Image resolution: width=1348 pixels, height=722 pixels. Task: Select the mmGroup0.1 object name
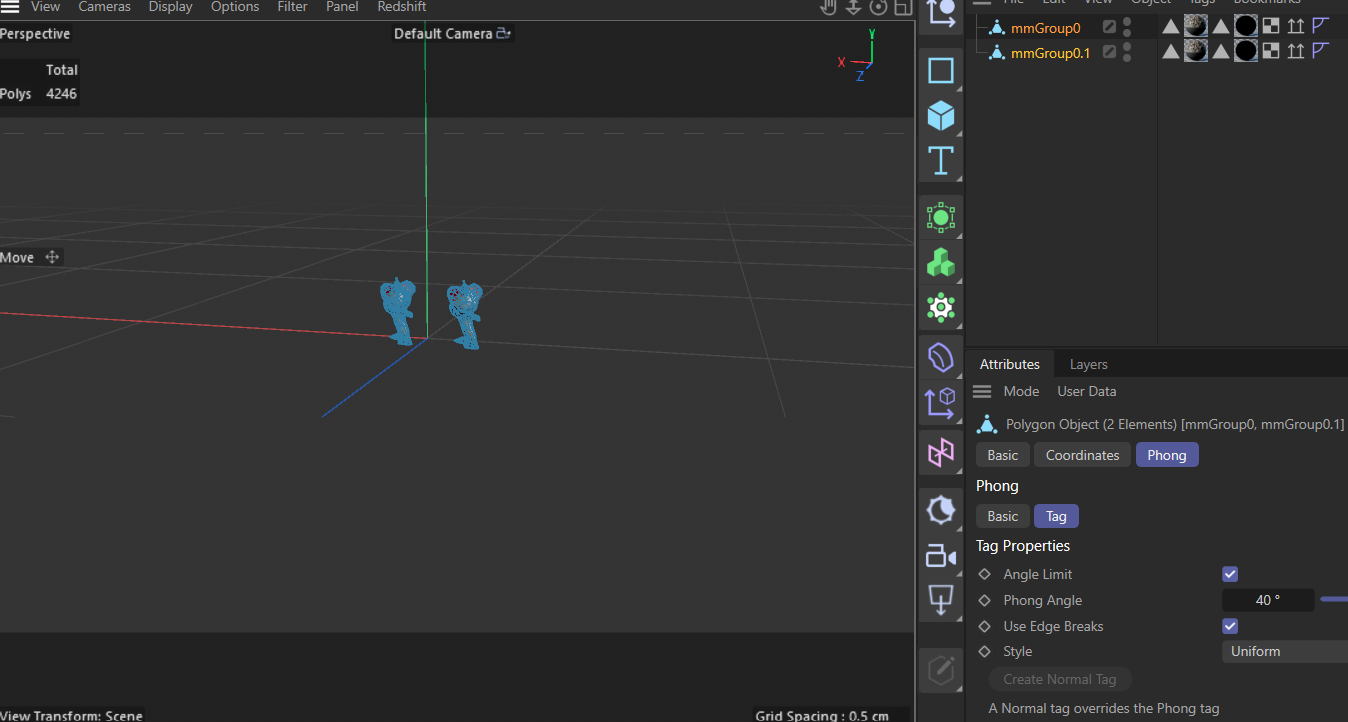(1050, 52)
